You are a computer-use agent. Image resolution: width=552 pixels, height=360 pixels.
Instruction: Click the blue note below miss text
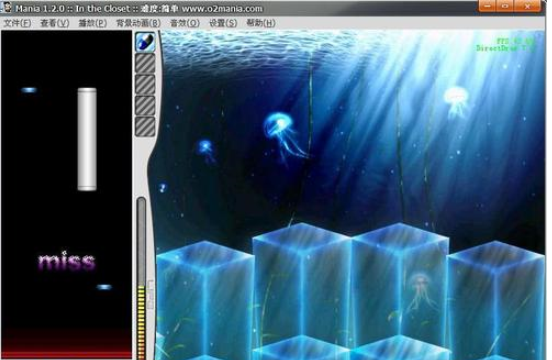click(104, 287)
